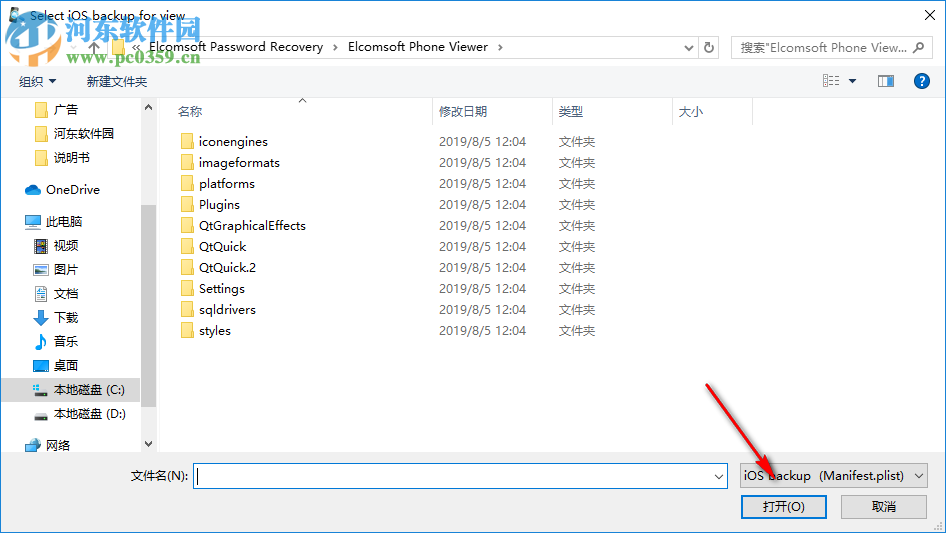Expand the view options dropdown arrow
The height and width of the screenshot is (533, 946).
coord(852,81)
